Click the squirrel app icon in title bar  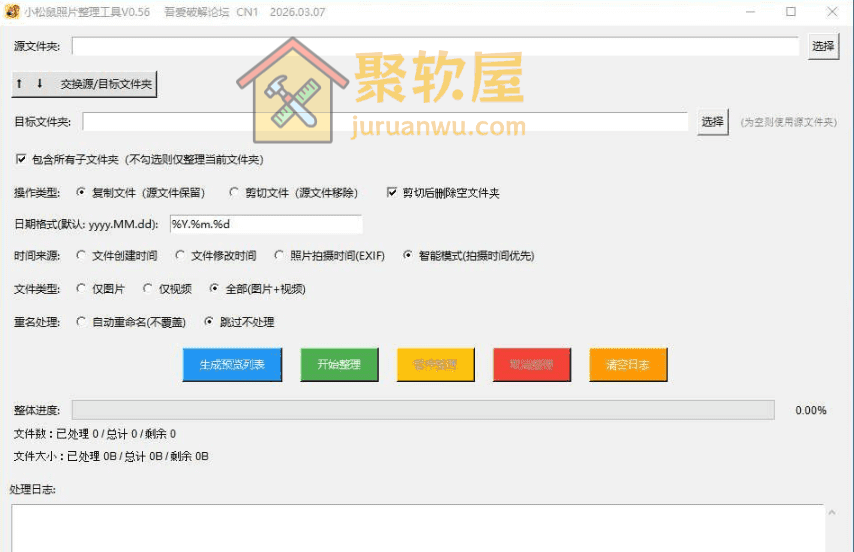pyautogui.click(x=11, y=11)
